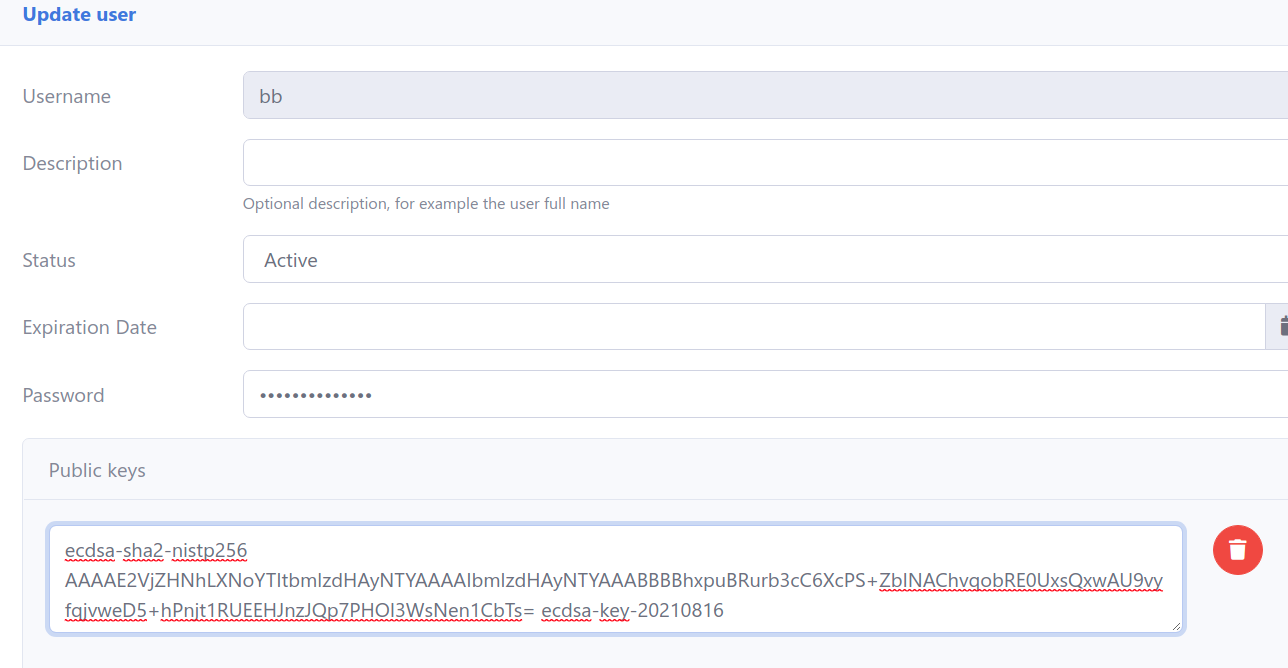Select "Active" in the Status selector
1288x668 pixels.
coord(290,260)
